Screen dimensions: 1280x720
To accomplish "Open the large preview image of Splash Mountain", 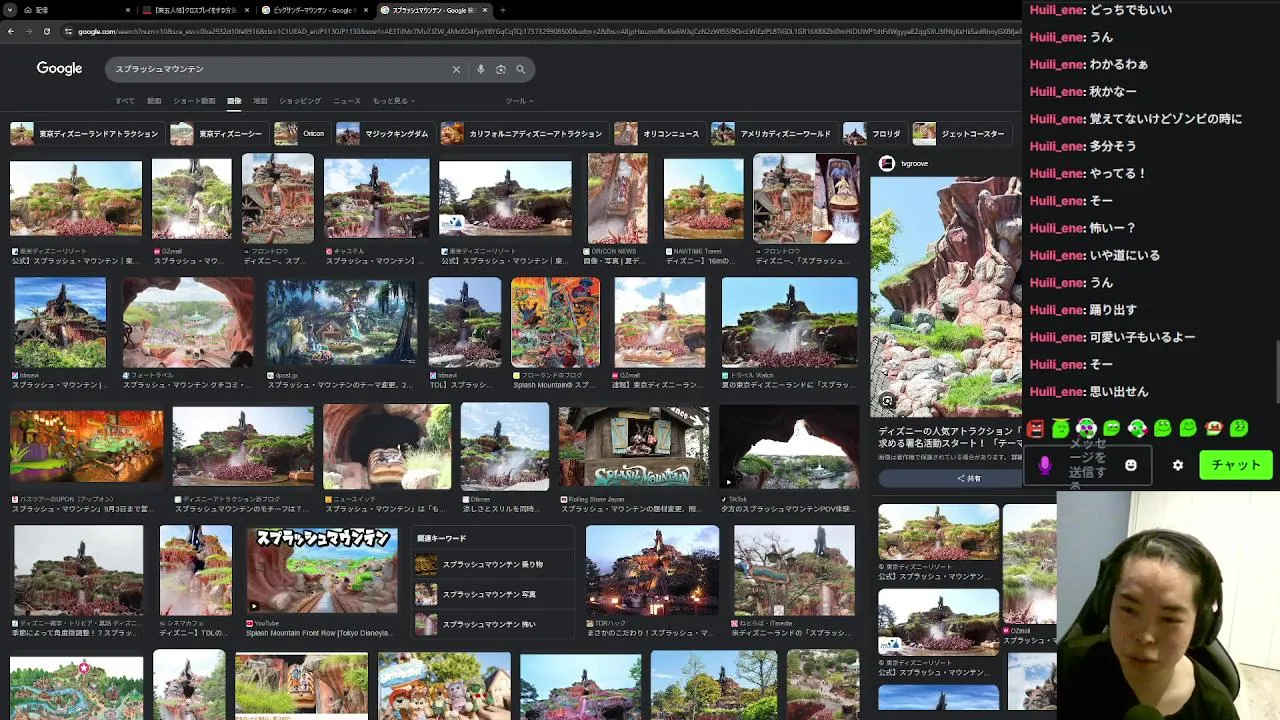I will coord(946,298).
